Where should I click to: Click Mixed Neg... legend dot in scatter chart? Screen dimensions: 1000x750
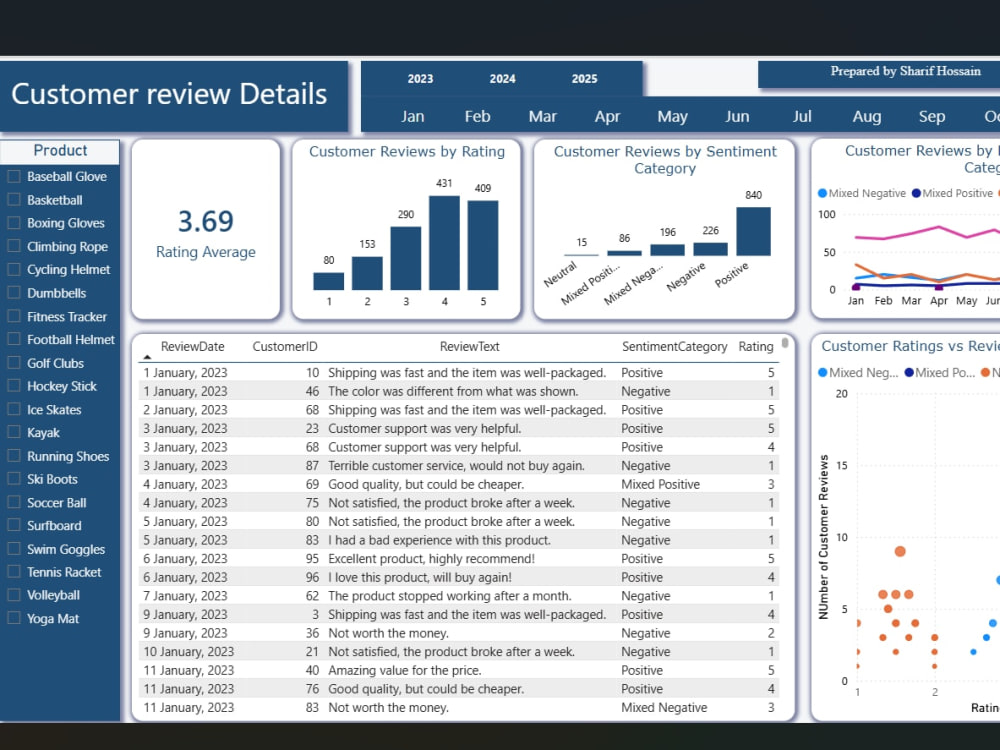pos(823,372)
